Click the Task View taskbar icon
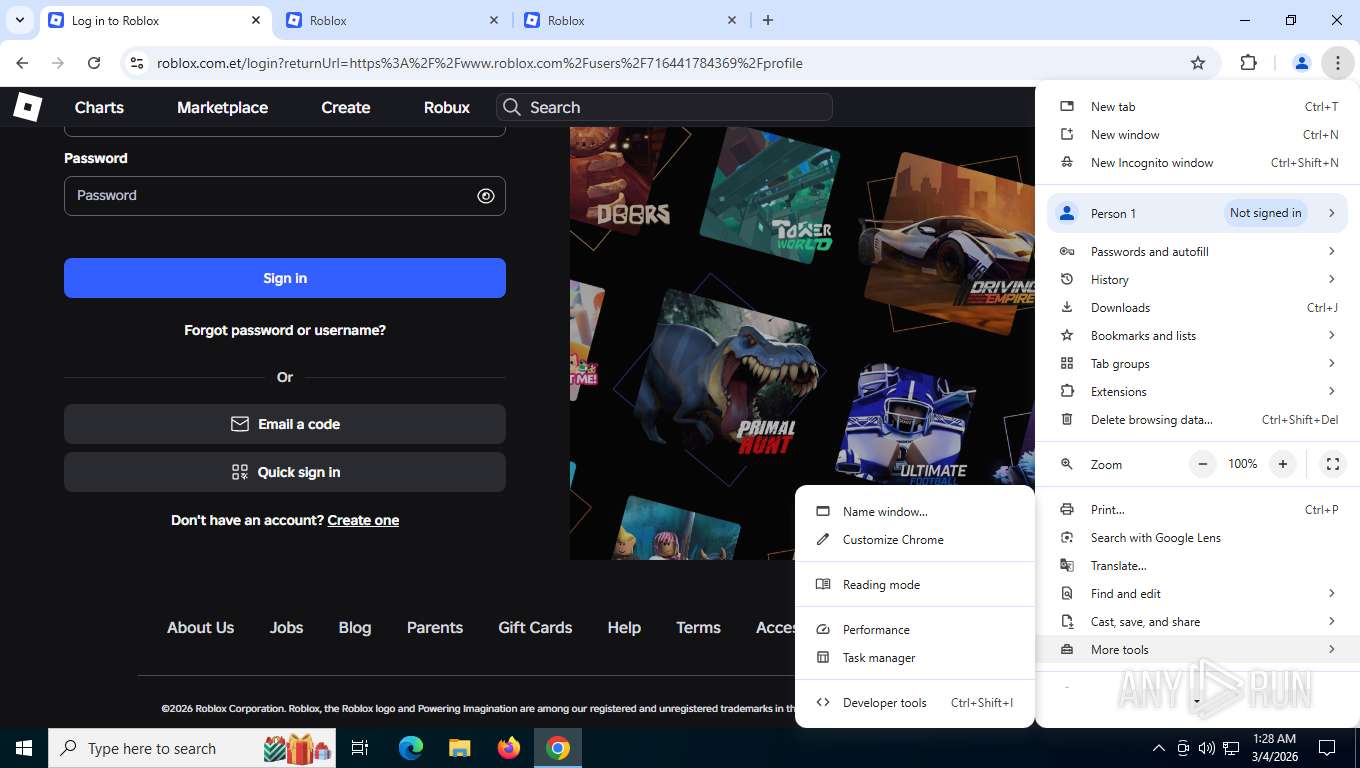 coord(361,748)
